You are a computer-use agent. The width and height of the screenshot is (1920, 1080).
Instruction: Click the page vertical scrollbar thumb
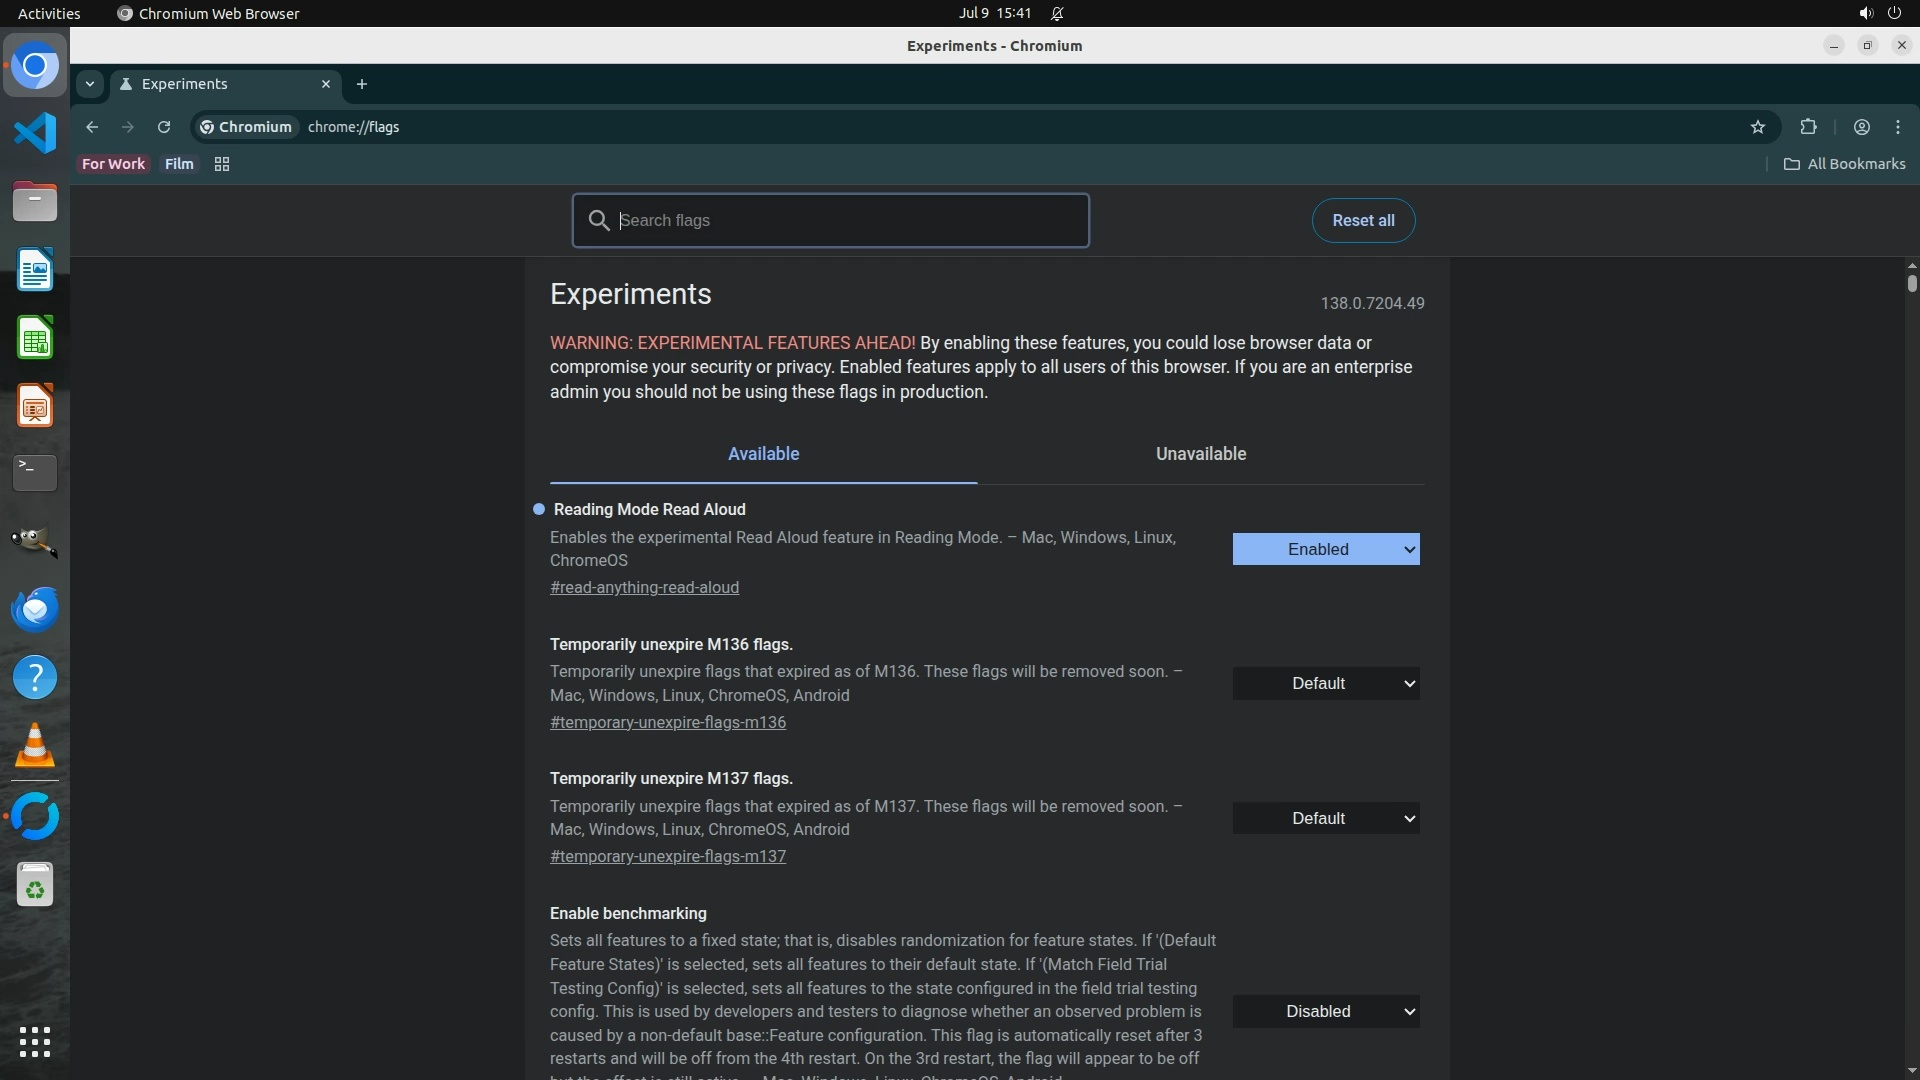(1911, 283)
